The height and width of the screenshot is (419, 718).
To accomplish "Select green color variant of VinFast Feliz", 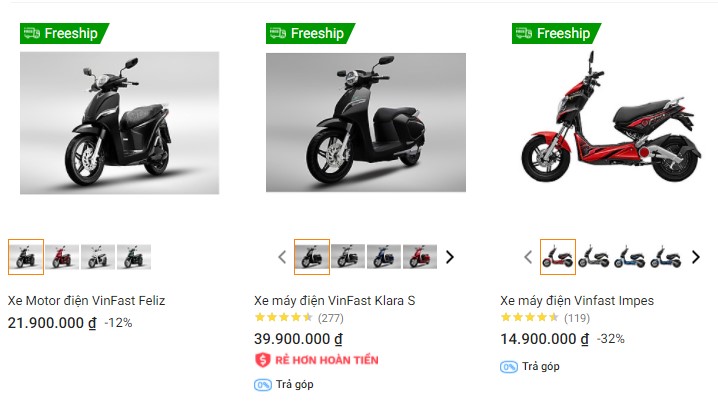I will (134, 257).
